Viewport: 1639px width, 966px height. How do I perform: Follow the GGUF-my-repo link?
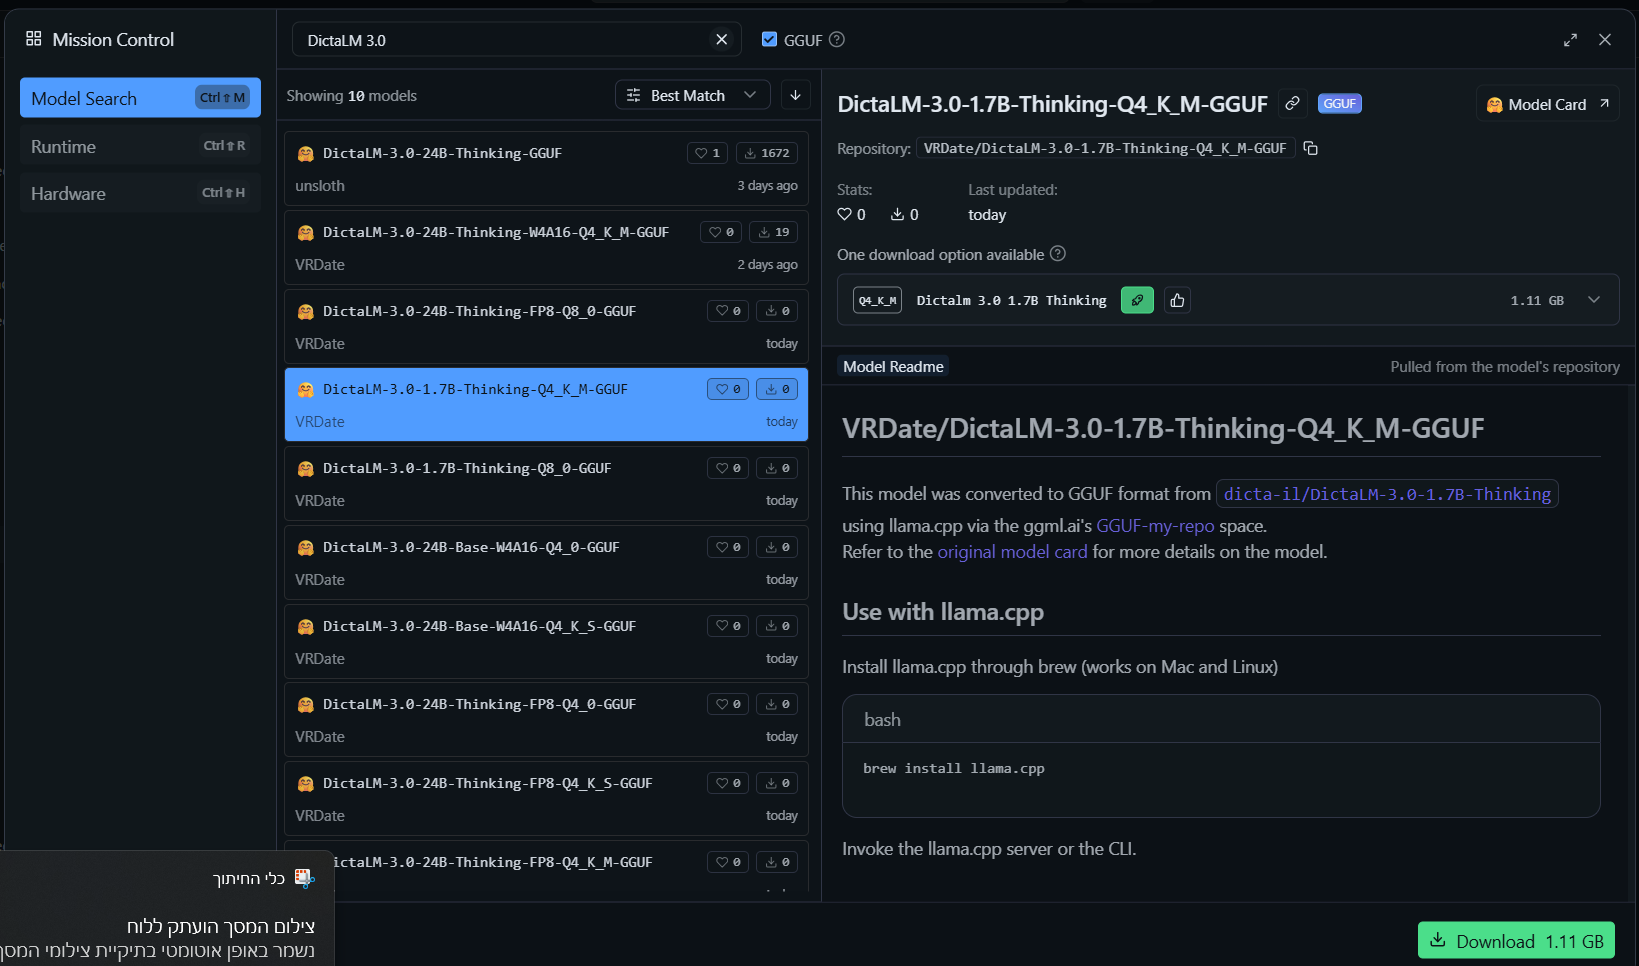1155,526
